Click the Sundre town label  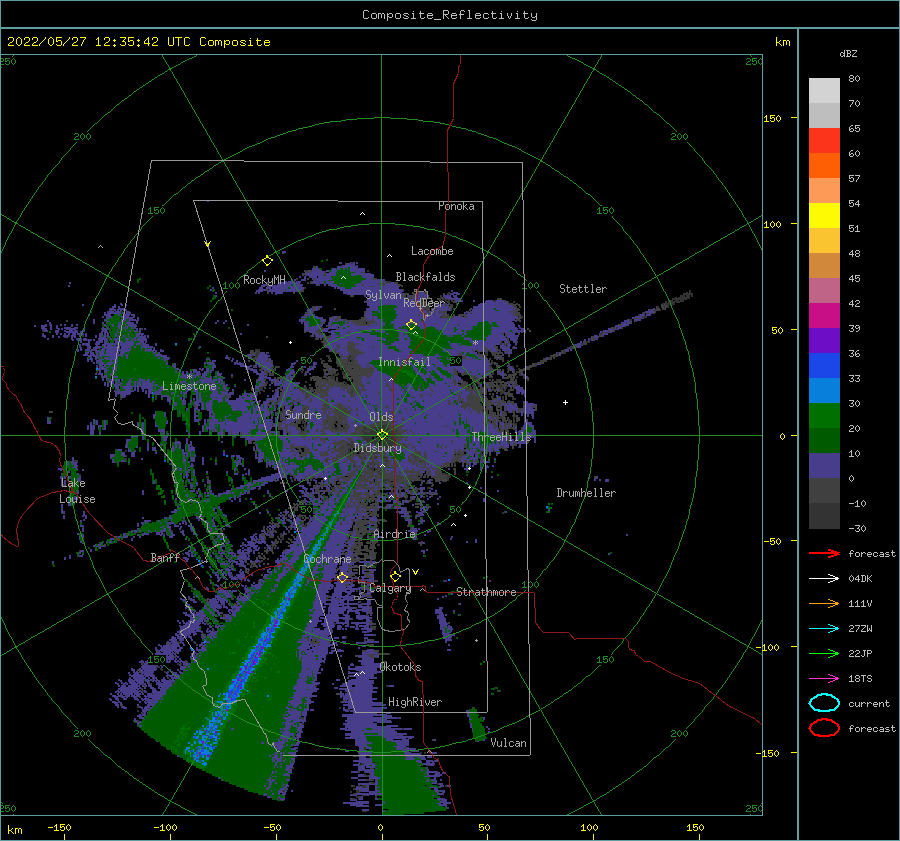pyautogui.click(x=303, y=414)
